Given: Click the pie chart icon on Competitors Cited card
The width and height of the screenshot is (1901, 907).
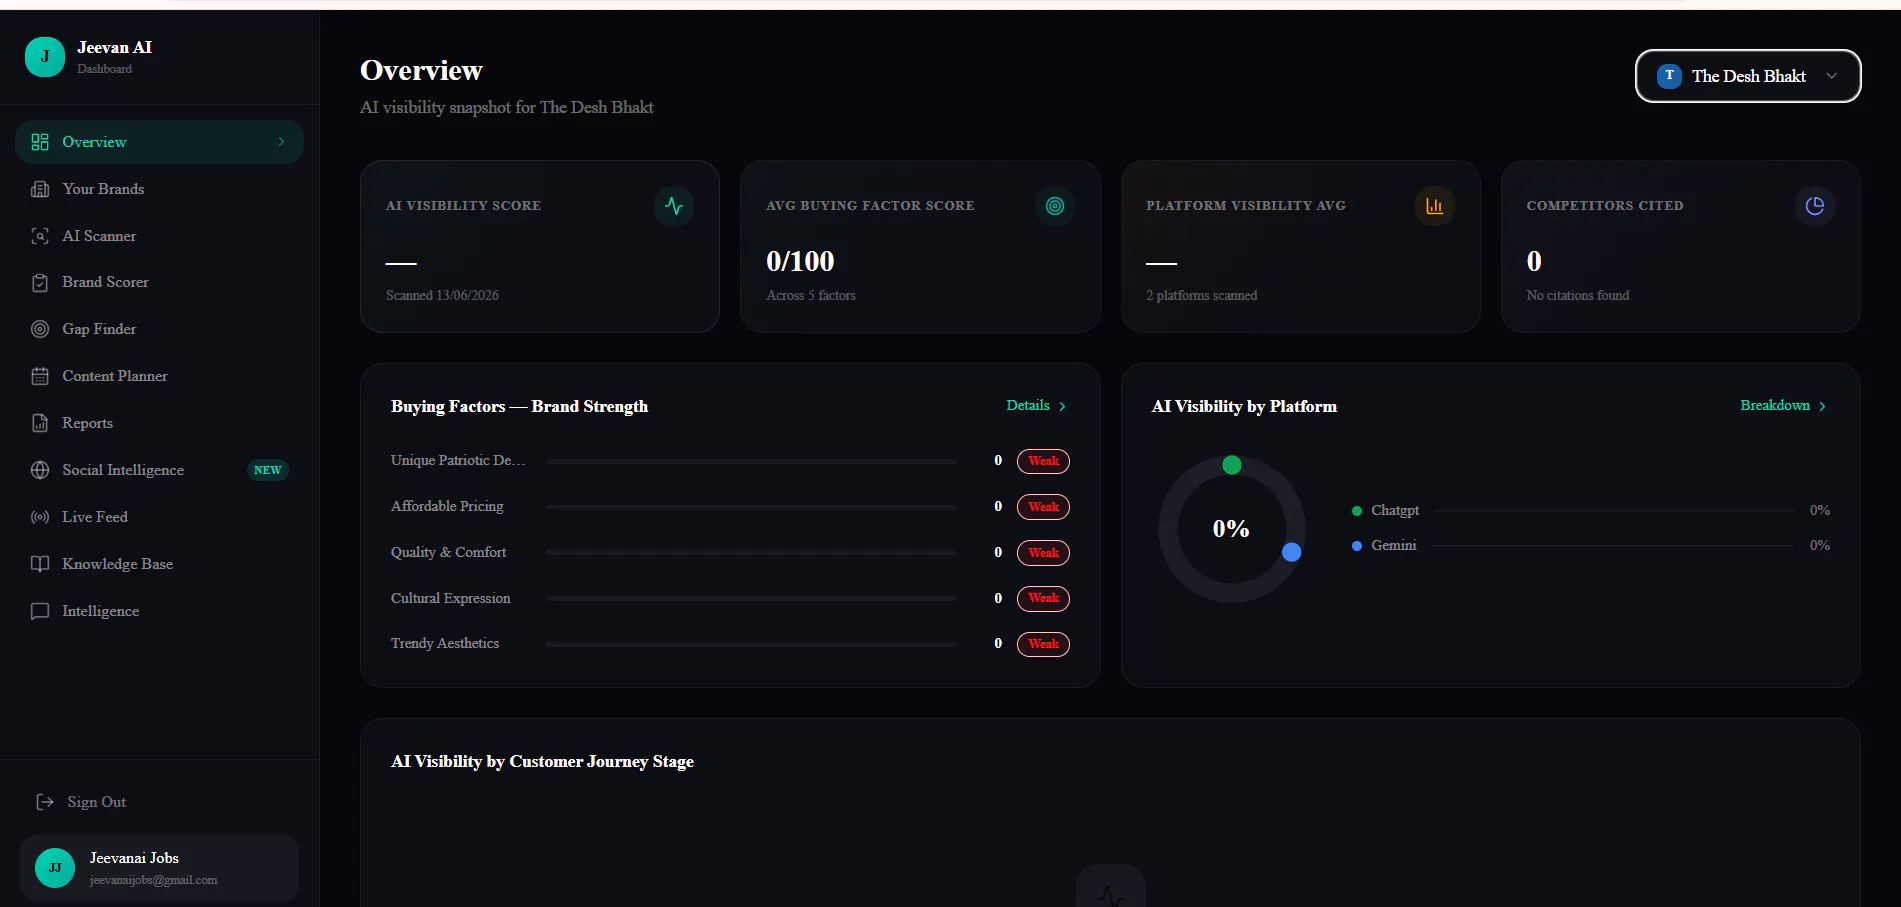Looking at the screenshot, I should [1815, 206].
